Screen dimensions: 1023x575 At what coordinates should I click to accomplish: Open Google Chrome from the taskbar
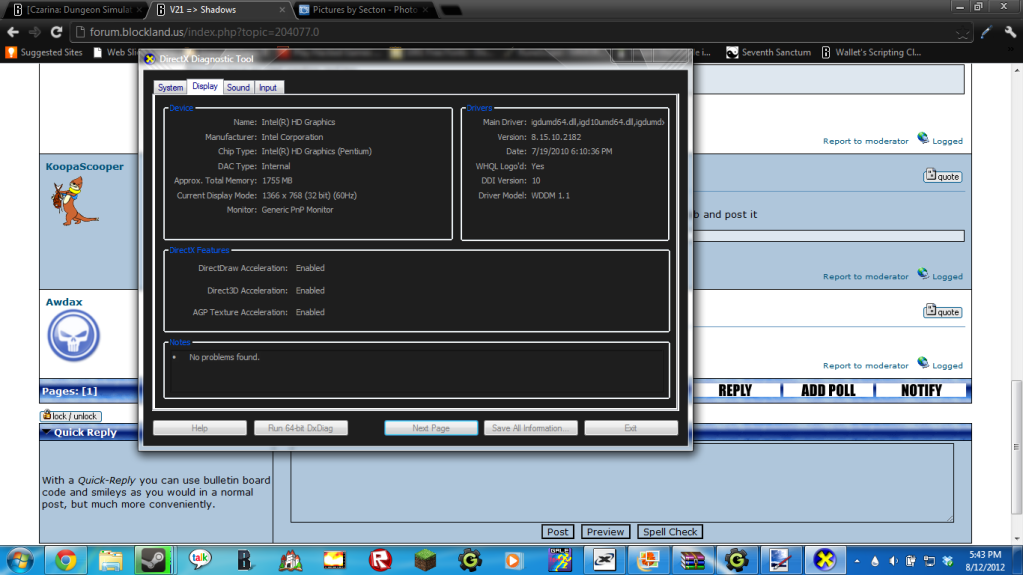[65, 560]
